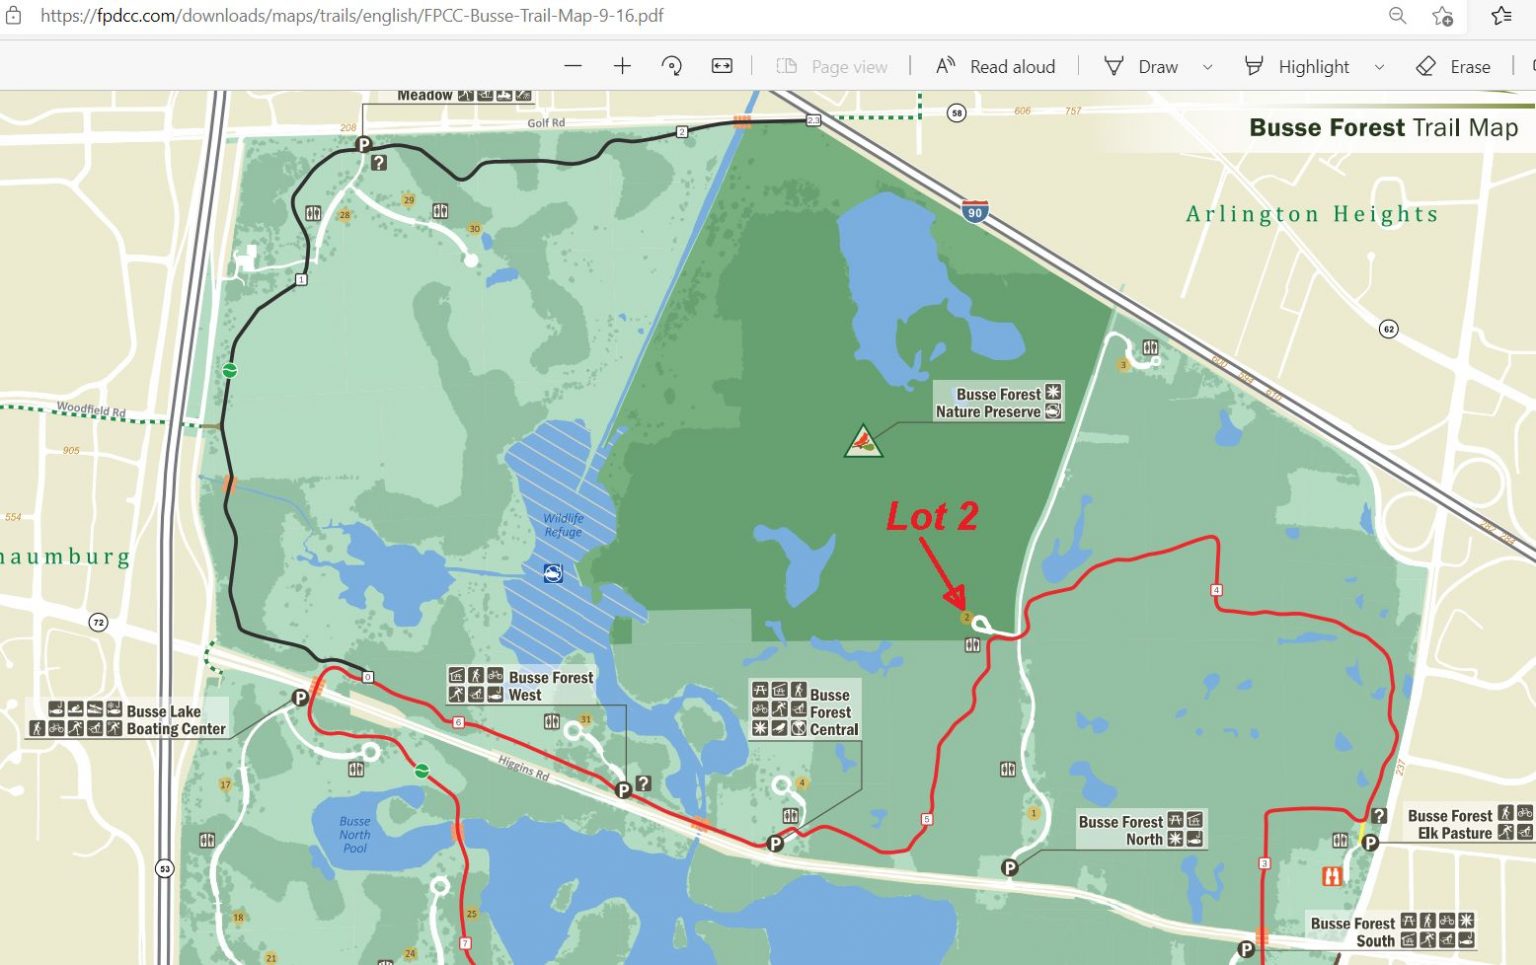1536x965 pixels.
Task: Expand the Highlight options dropdown arrow
Action: pos(1379,67)
